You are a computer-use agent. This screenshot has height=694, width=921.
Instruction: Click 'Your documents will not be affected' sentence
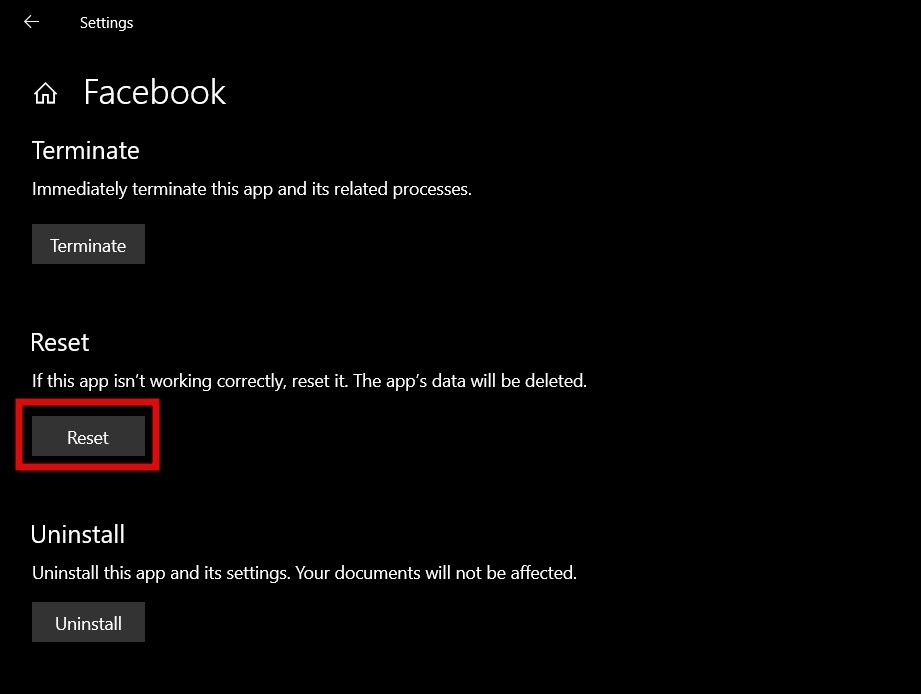[462, 573]
